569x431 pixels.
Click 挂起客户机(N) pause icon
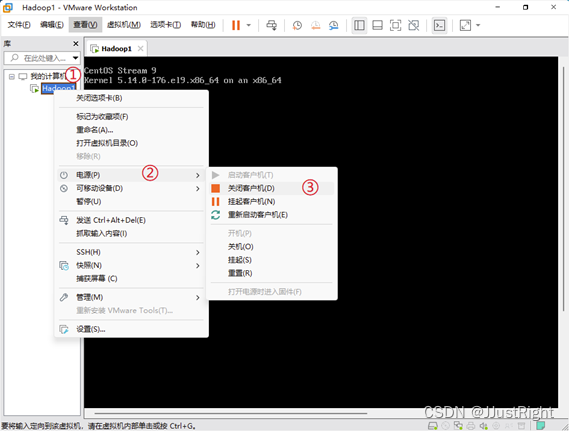point(216,202)
